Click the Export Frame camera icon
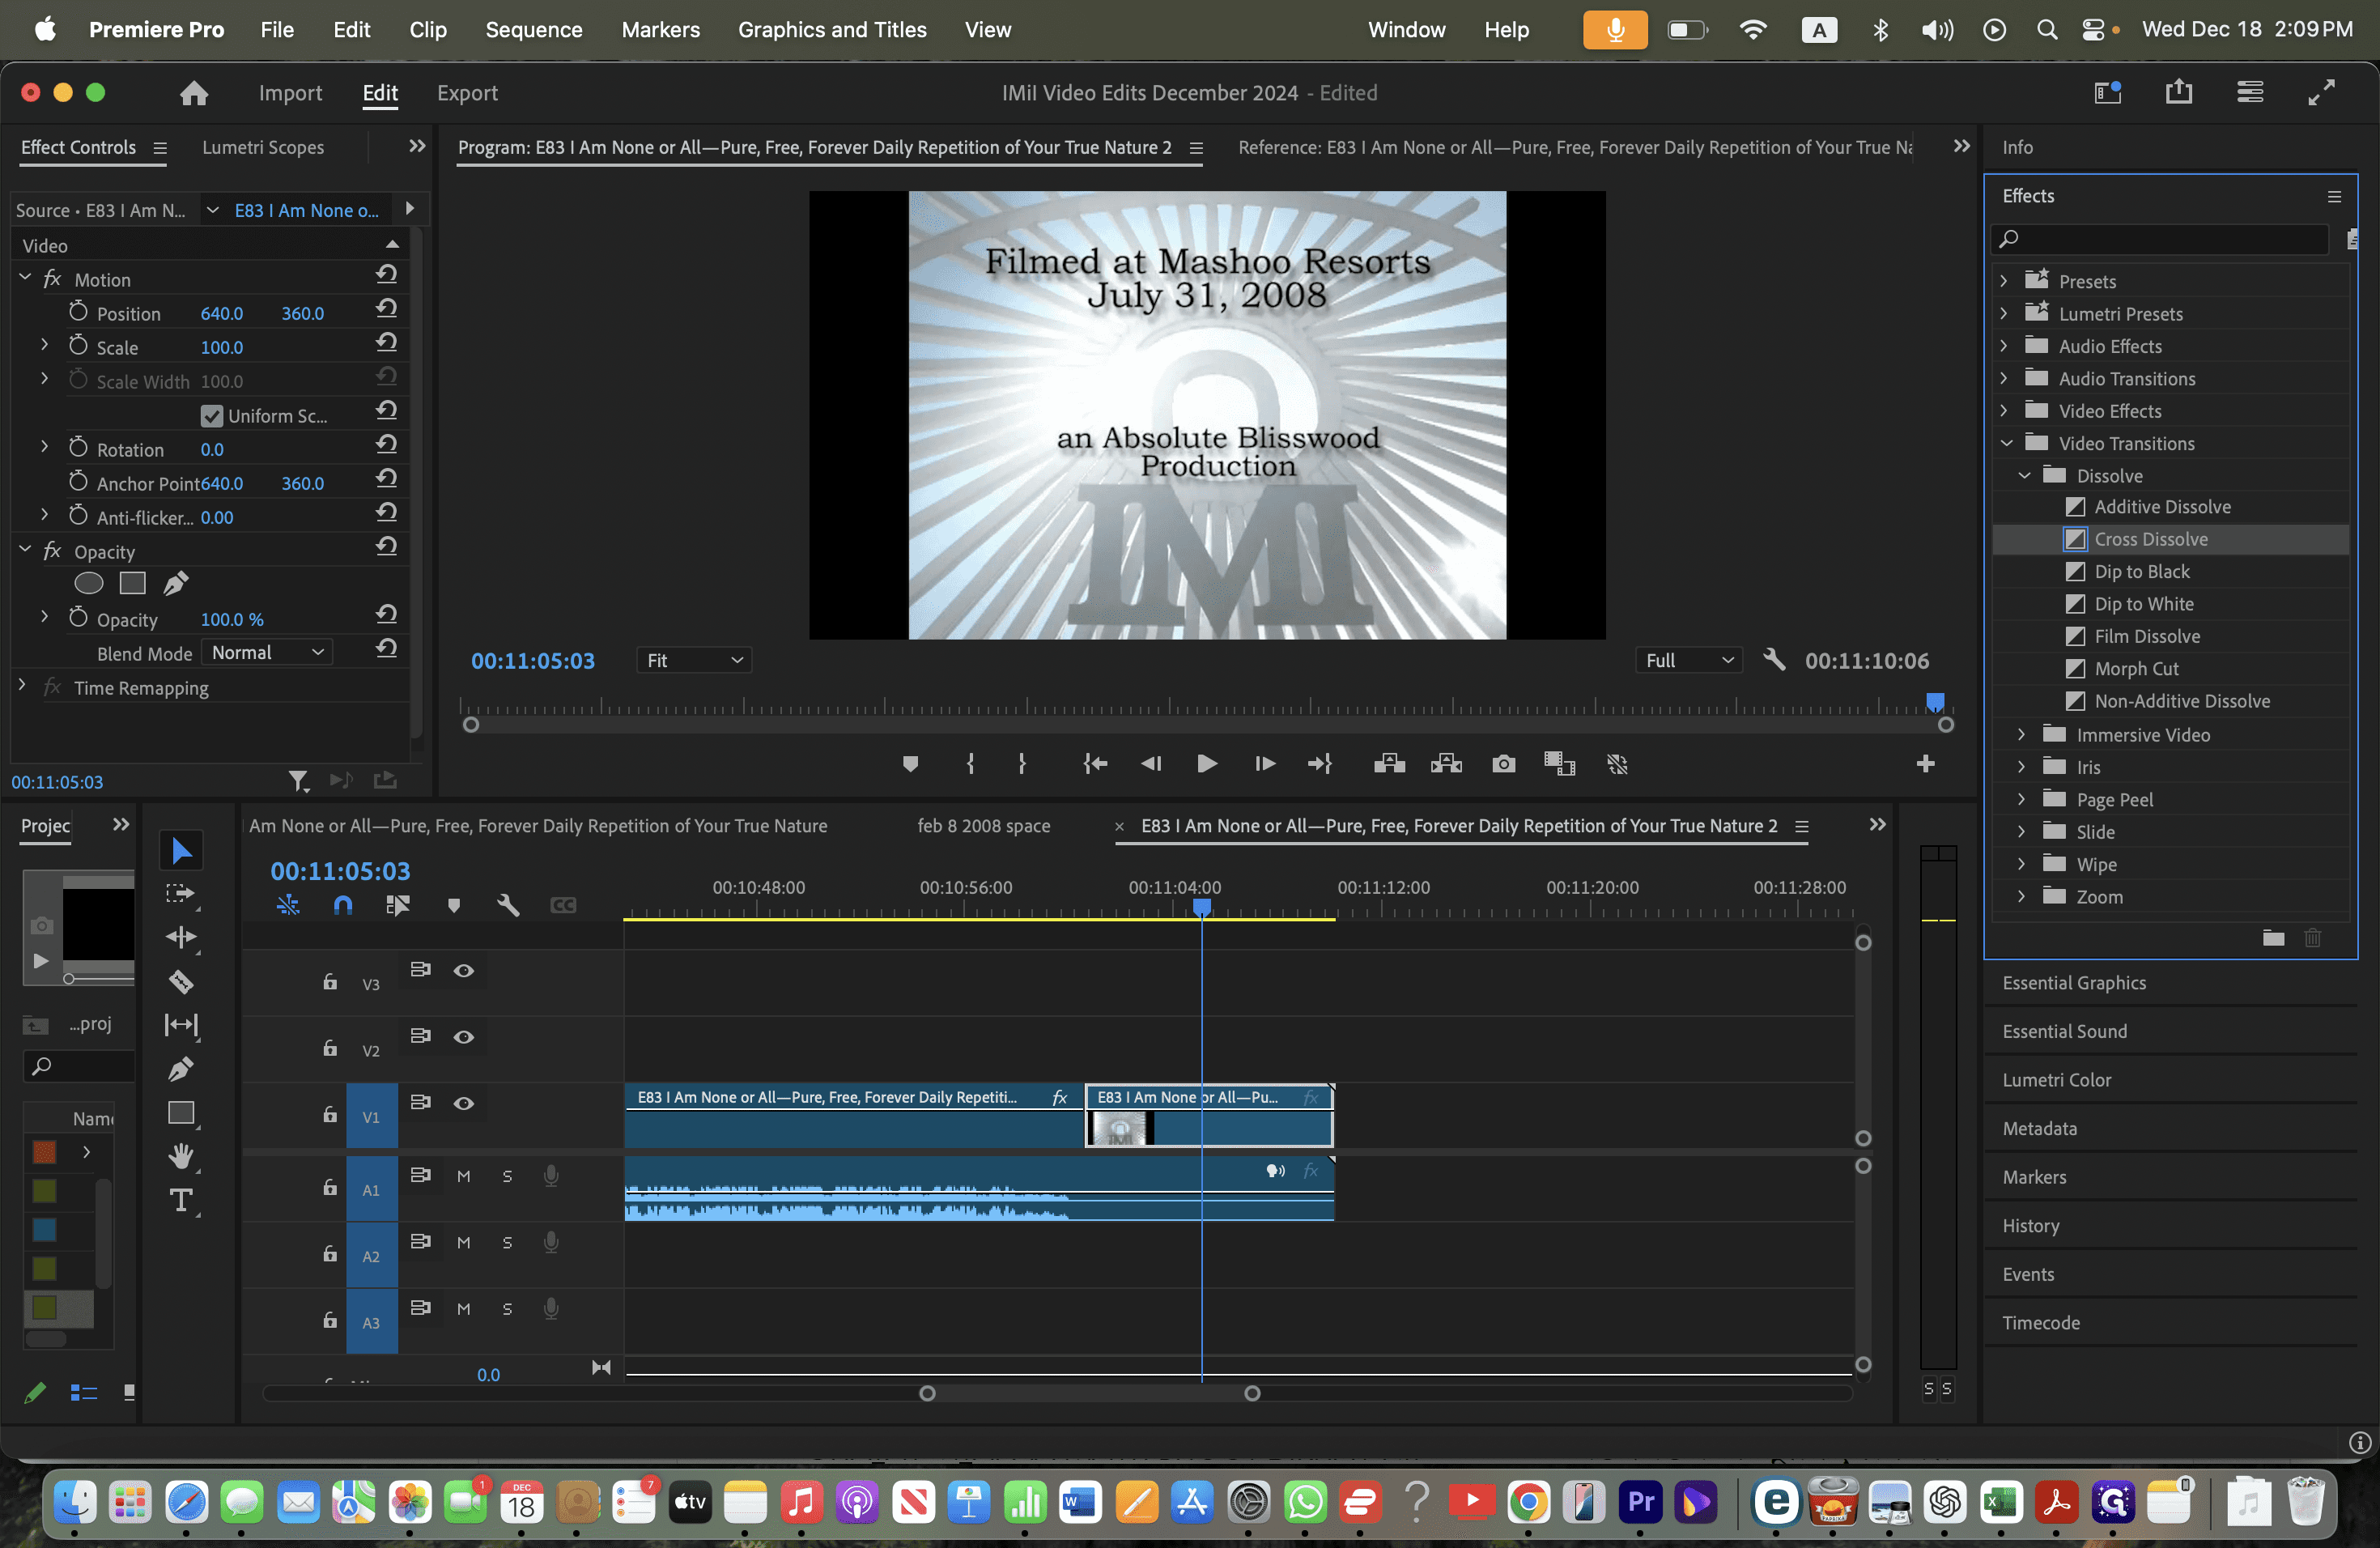Viewport: 2380px width, 1548px height. click(x=1503, y=765)
